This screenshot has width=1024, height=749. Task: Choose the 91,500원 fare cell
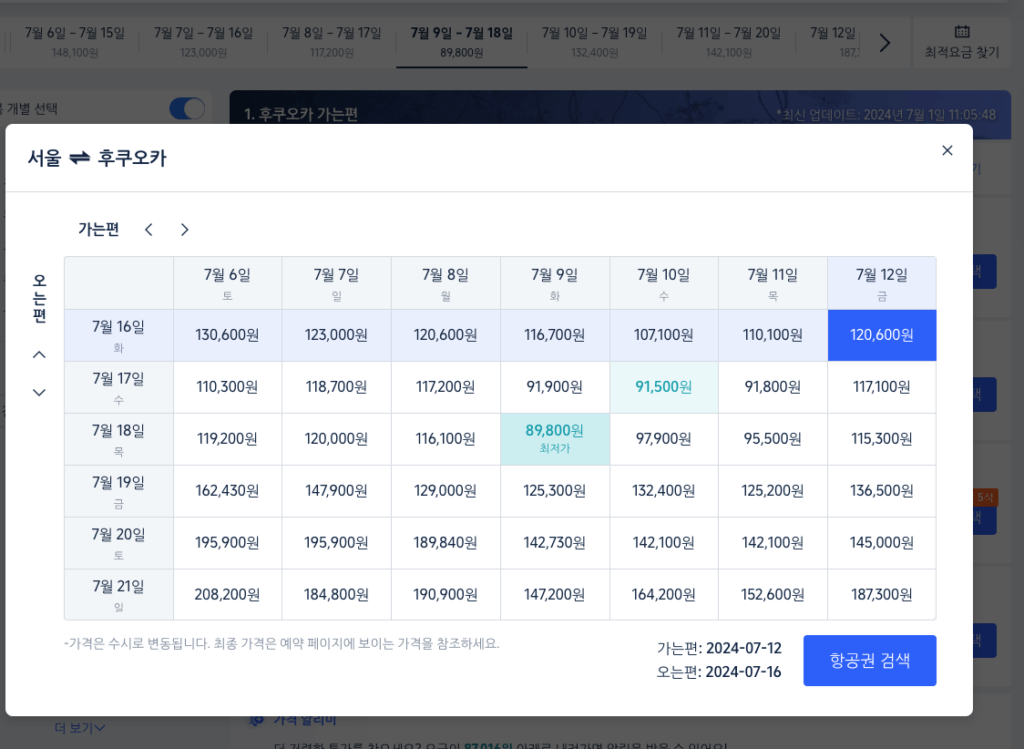click(x=664, y=387)
